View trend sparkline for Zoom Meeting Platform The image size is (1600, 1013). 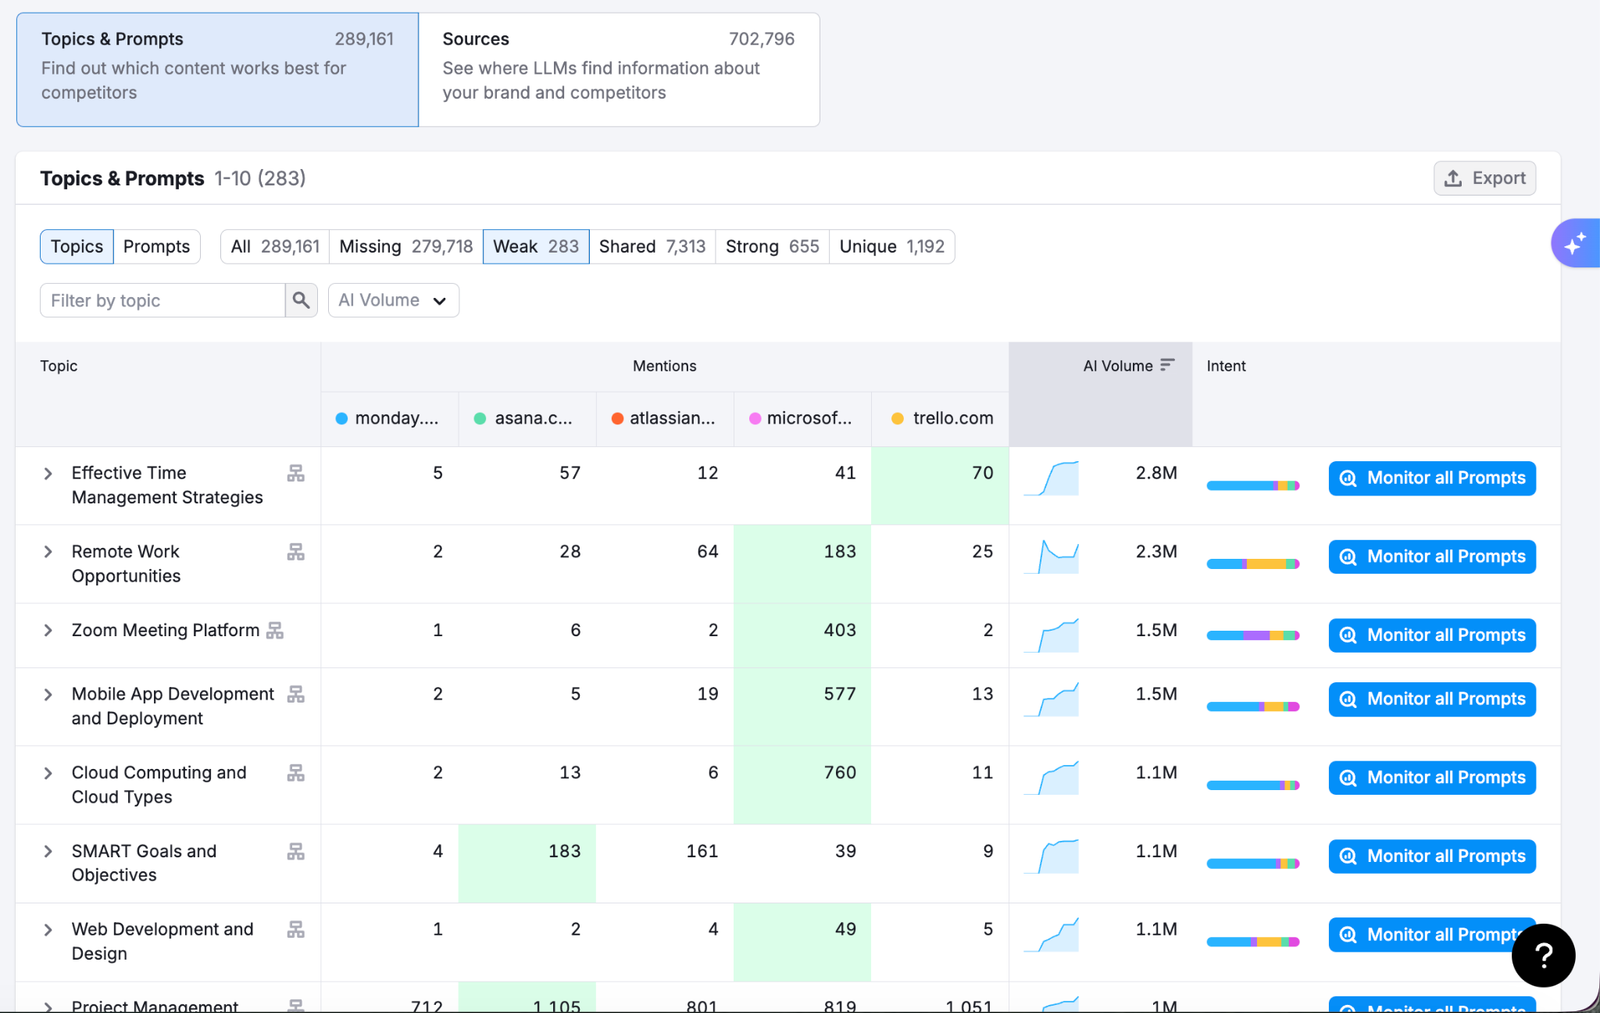point(1052,636)
